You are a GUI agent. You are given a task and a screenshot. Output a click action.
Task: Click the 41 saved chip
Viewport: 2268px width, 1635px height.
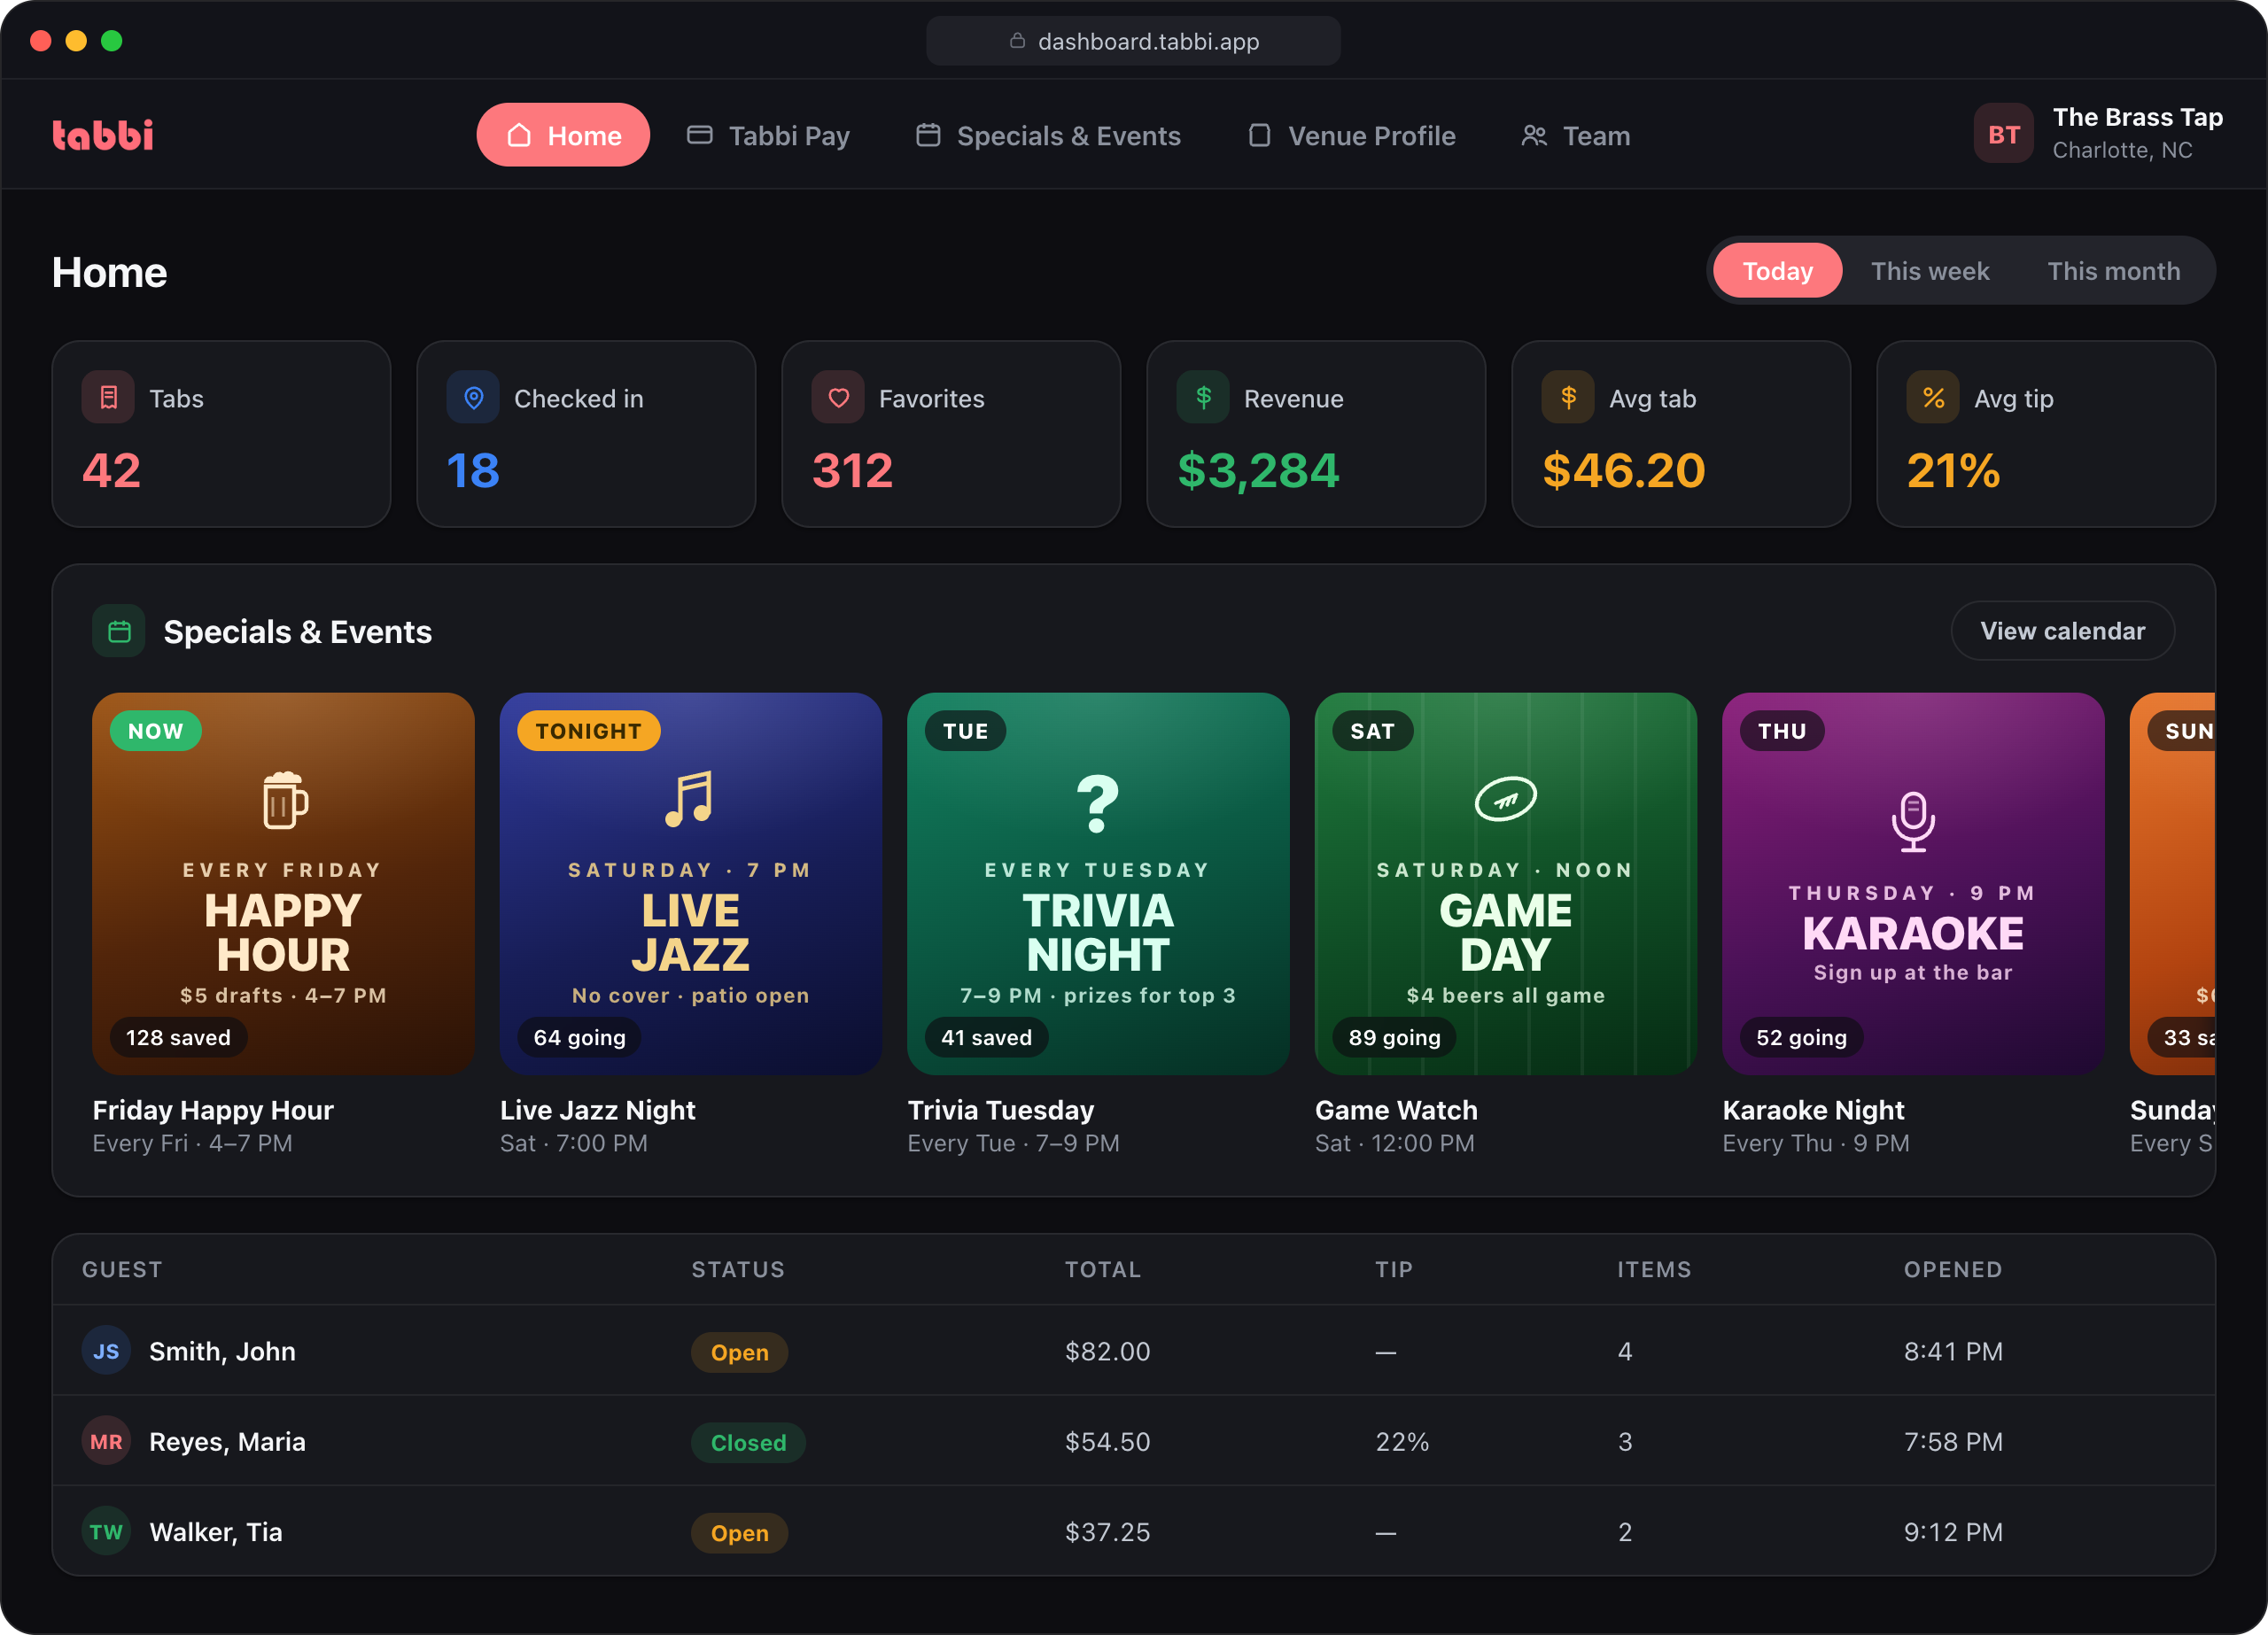click(986, 1038)
